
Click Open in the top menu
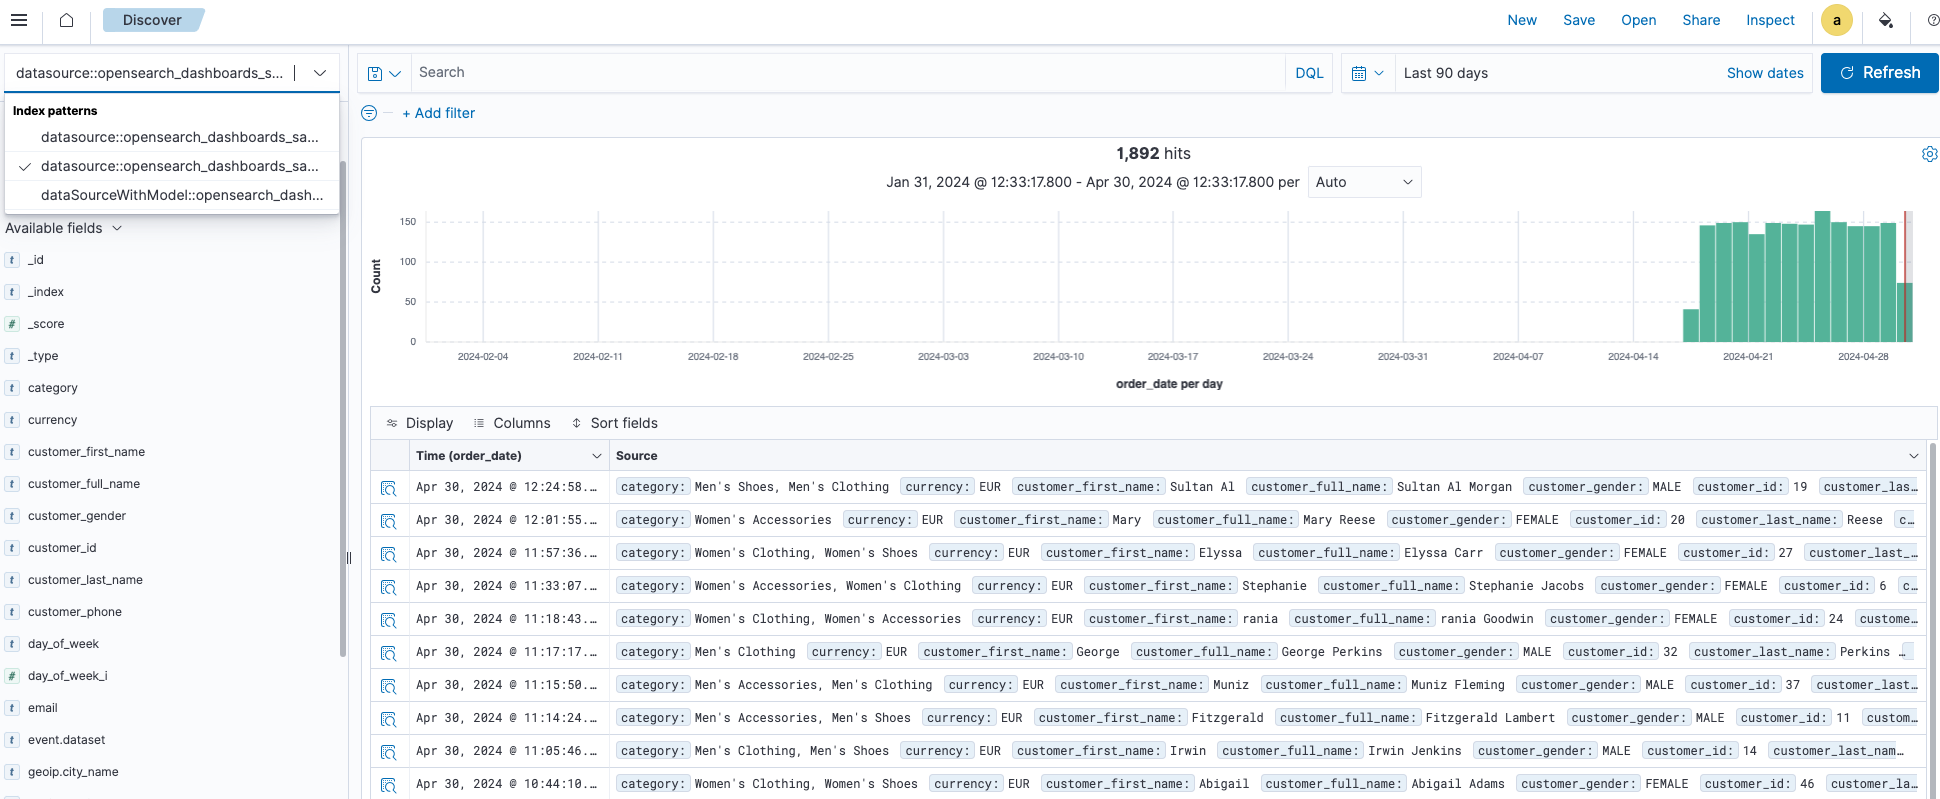1638,20
